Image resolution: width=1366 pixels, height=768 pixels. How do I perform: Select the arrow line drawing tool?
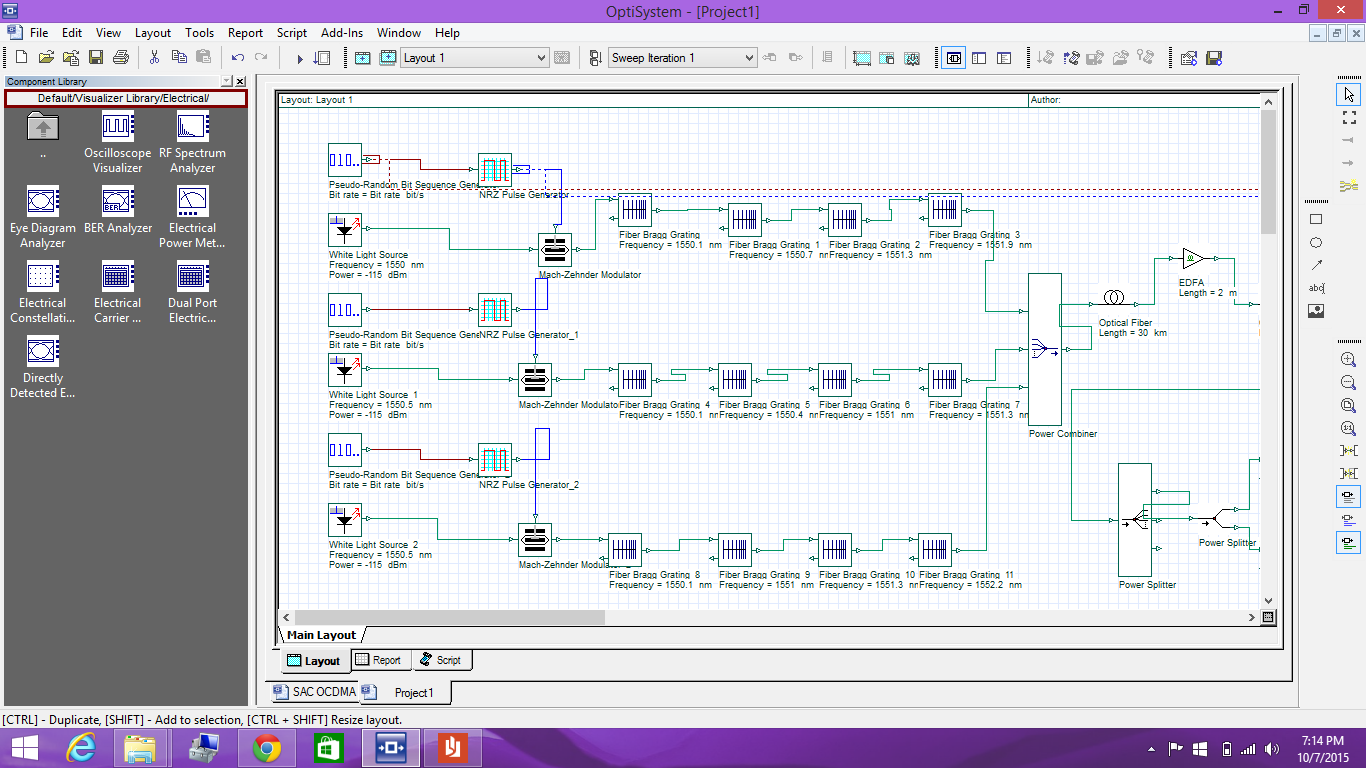tap(1316, 265)
